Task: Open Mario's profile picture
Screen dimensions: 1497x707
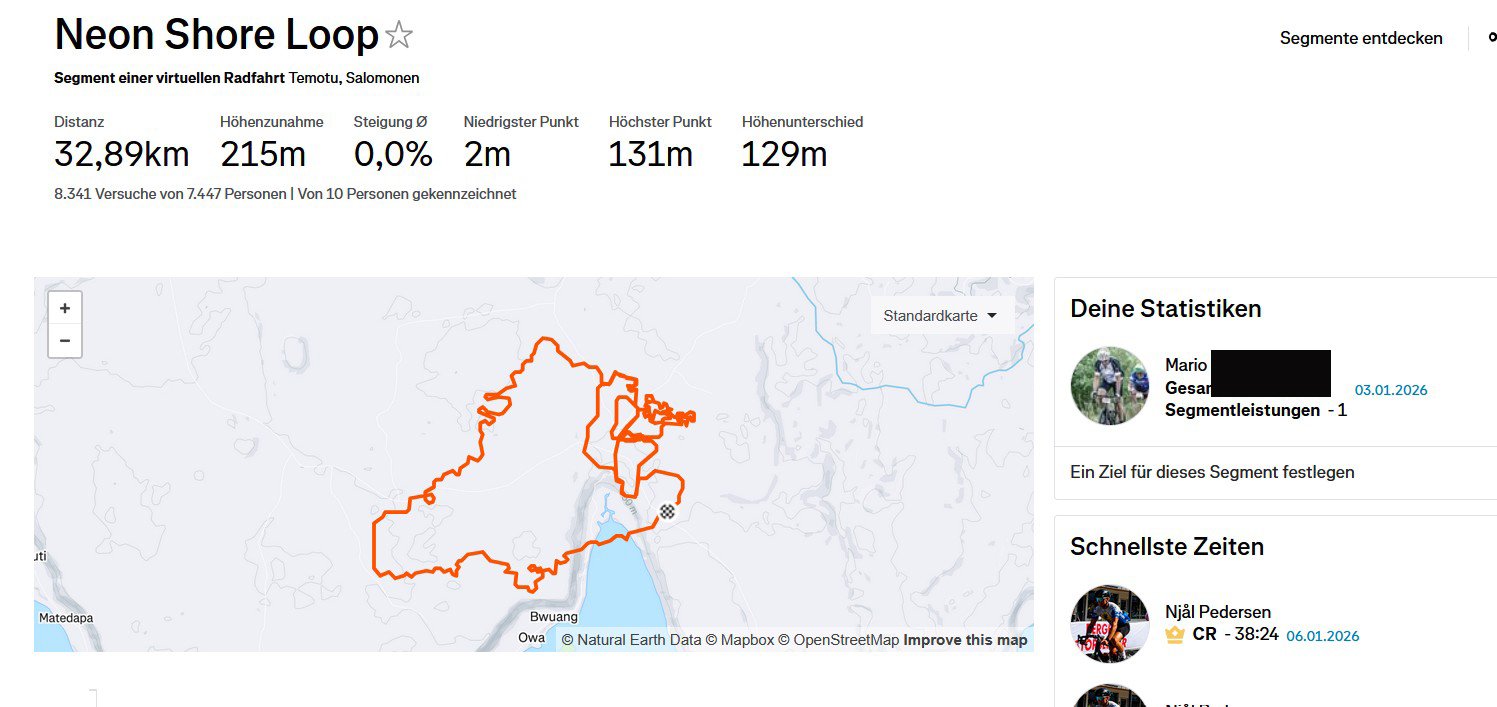Action: click(x=1110, y=386)
